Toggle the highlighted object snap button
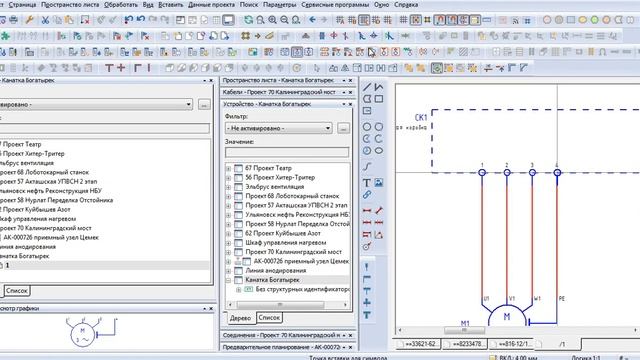640x360 pixels. pos(416,20)
